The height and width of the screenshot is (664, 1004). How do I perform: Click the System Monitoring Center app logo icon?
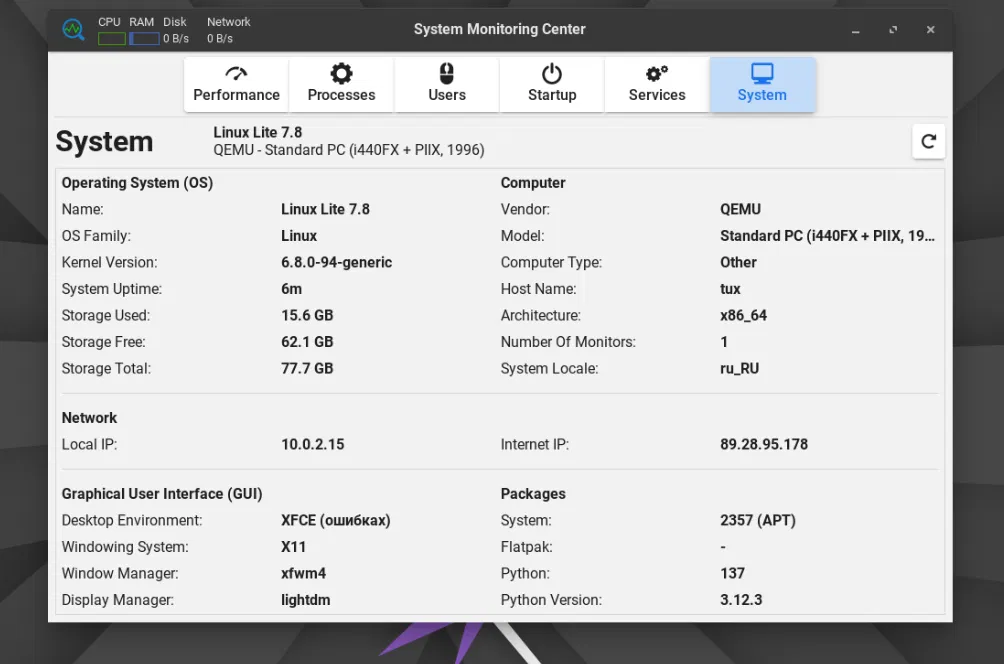point(73,29)
